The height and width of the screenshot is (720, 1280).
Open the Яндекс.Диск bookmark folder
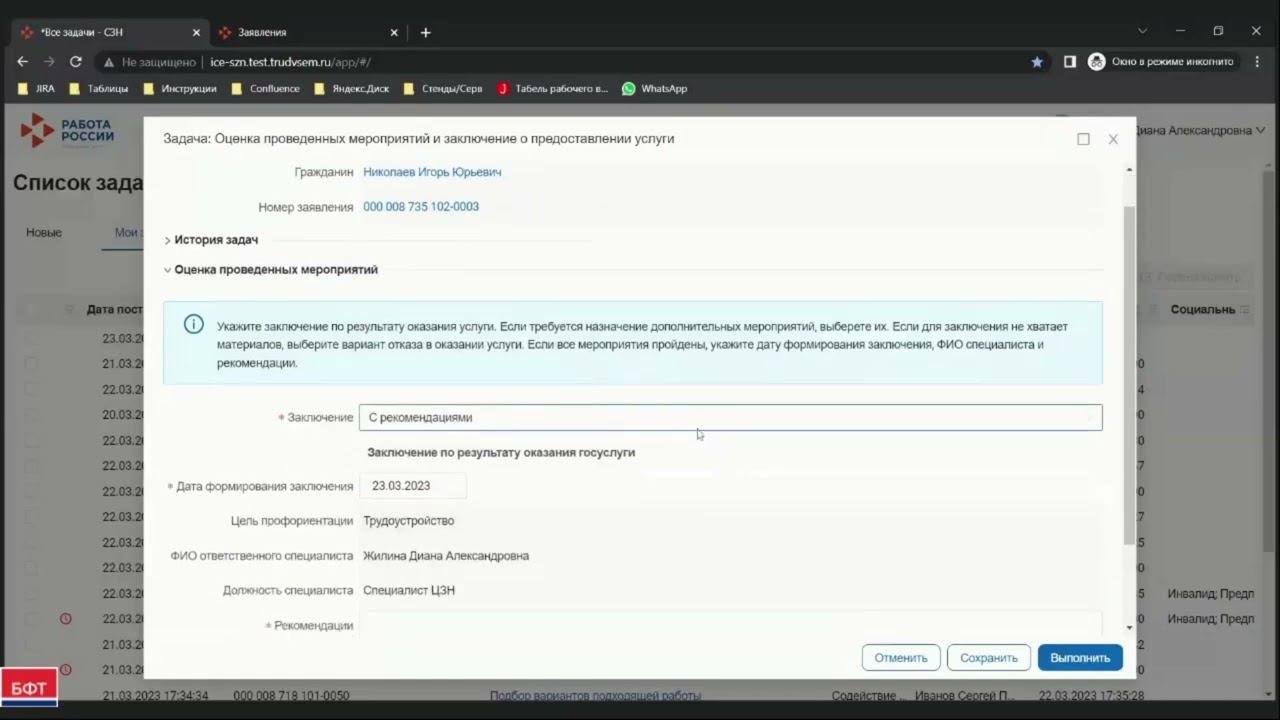point(352,88)
